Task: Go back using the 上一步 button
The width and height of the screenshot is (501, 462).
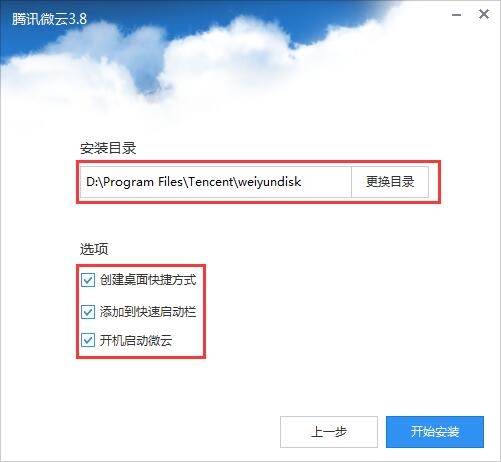Action: click(329, 432)
